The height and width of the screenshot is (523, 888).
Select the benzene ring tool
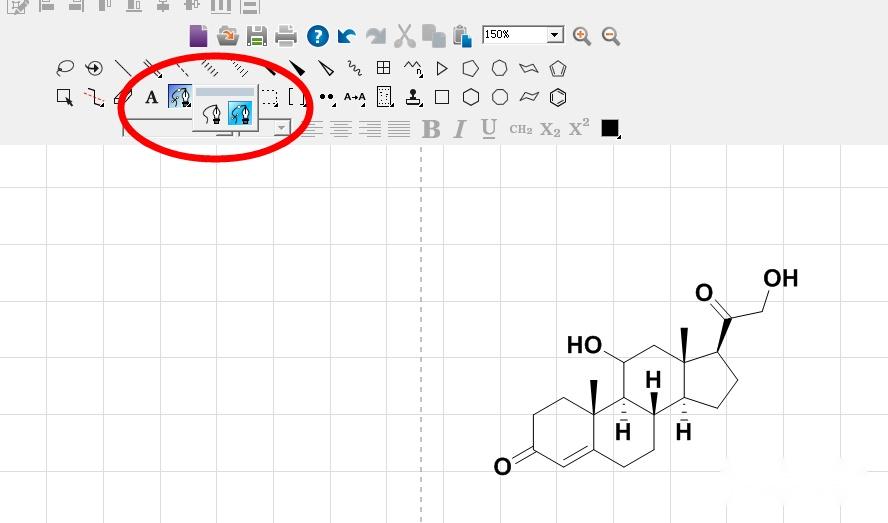click(558, 97)
